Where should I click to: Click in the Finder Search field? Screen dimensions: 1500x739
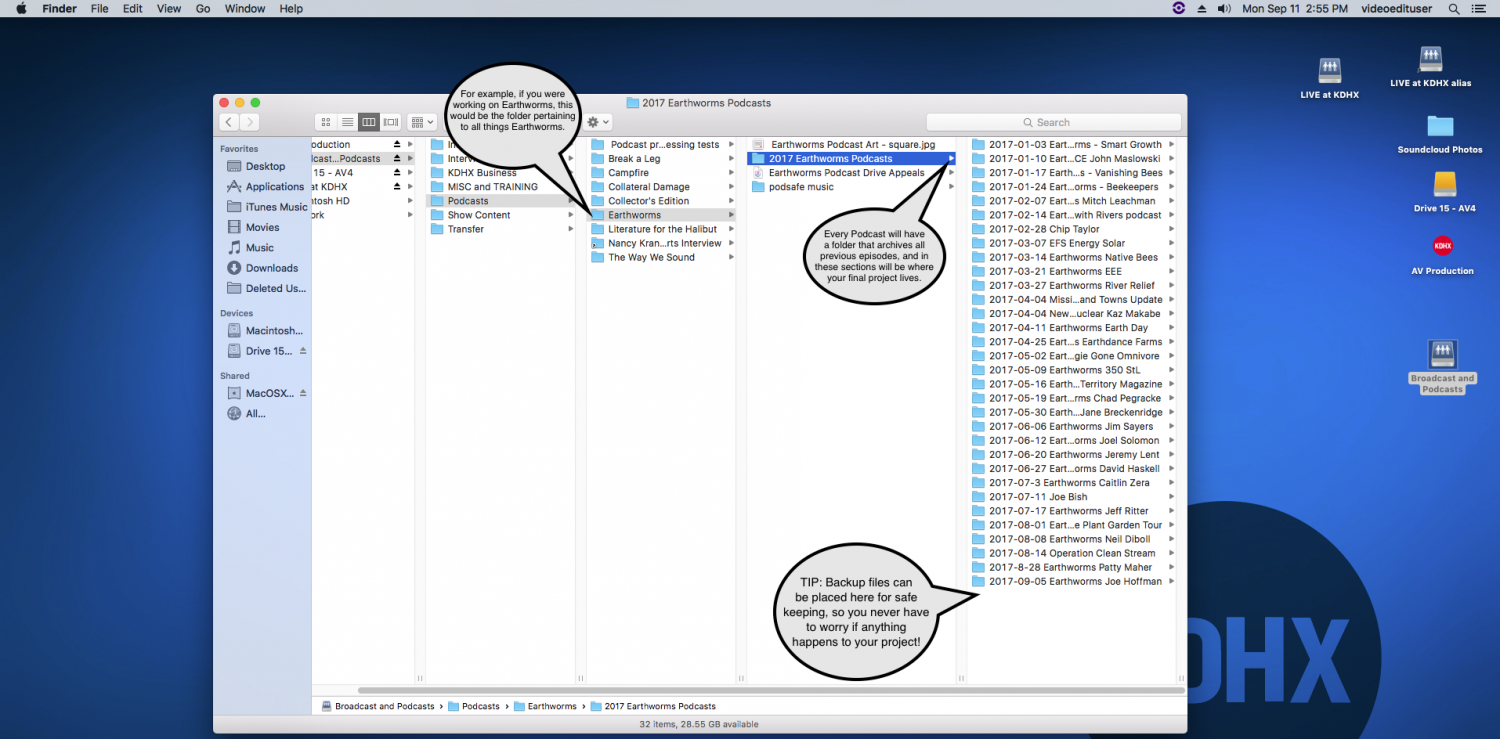(1053, 122)
